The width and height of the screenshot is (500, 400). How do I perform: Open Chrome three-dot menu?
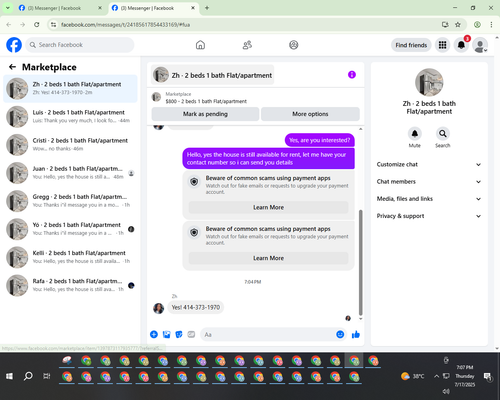click(491, 24)
